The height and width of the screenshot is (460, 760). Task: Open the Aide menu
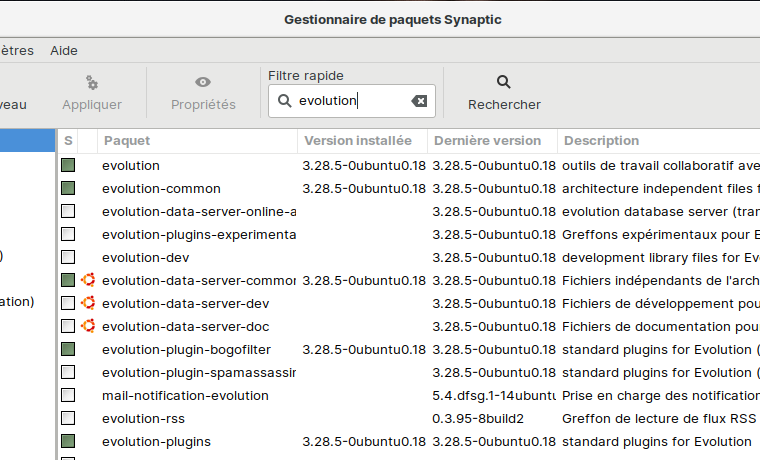point(64,50)
